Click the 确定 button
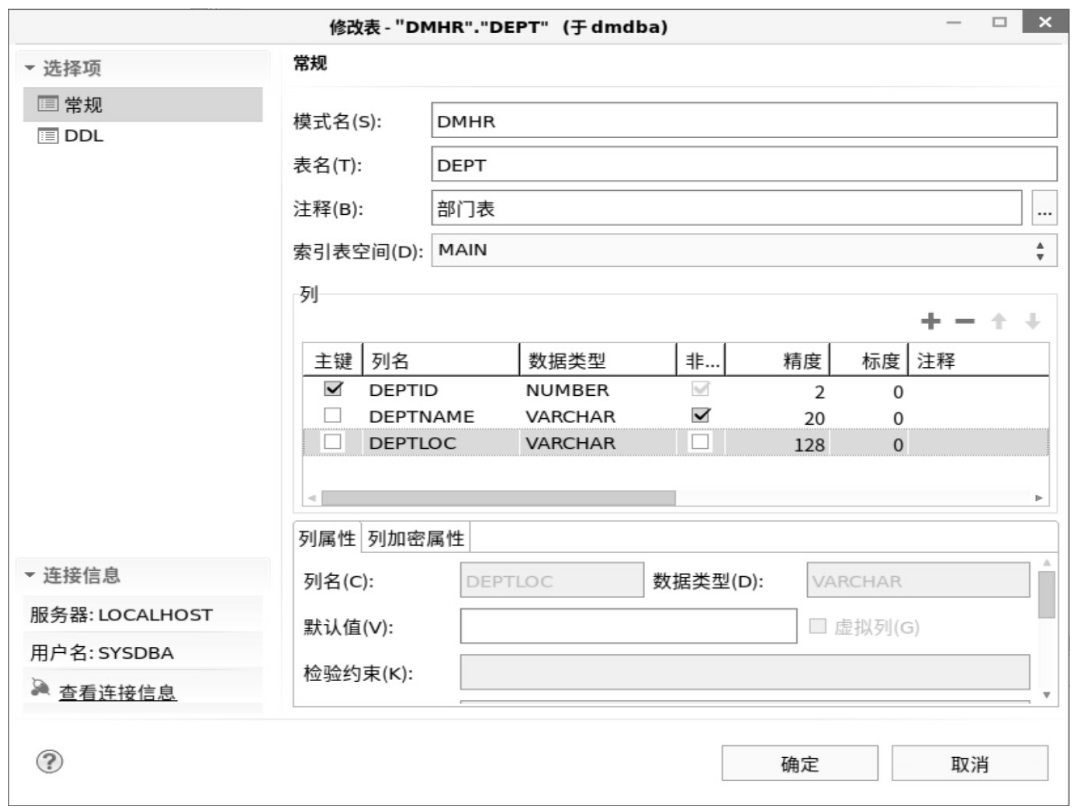This screenshot has width=1074, height=809. (x=800, y=764)
